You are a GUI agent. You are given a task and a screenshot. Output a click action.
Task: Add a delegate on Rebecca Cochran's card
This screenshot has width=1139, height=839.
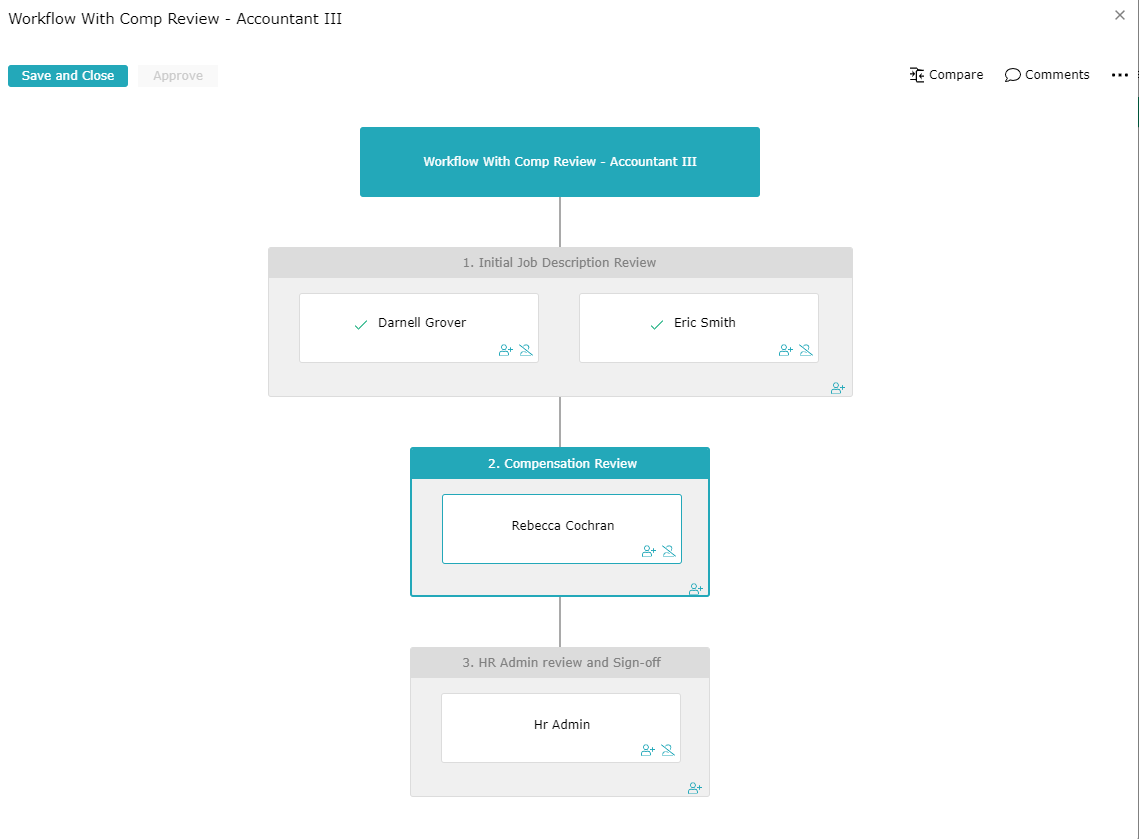pyautogui.click(x=648, y=551)
